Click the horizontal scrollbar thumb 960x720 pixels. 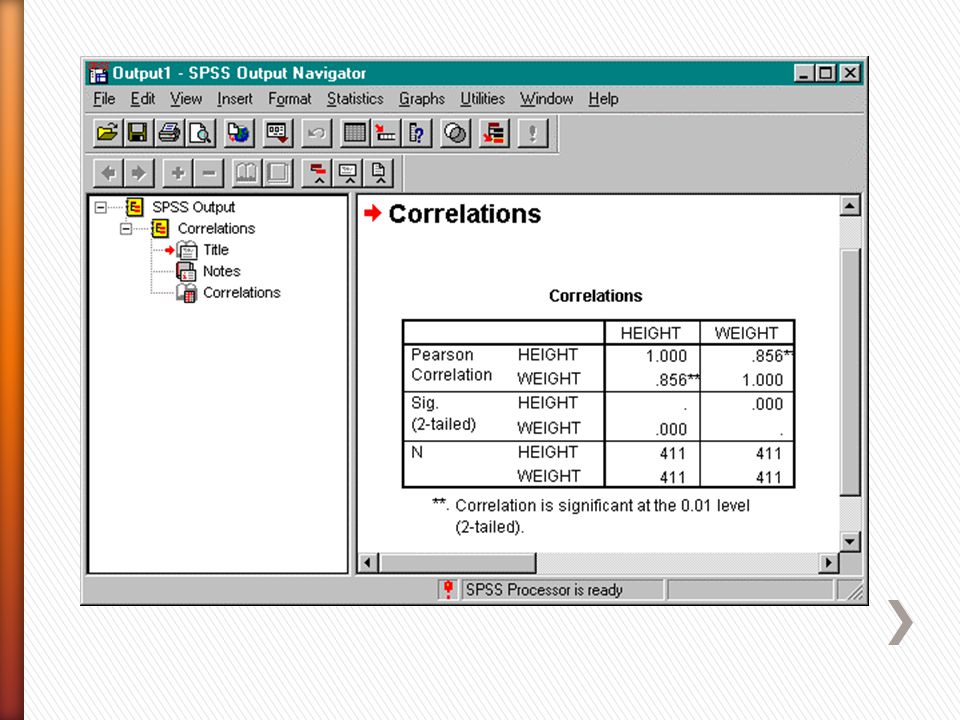[x=457, y=562]
